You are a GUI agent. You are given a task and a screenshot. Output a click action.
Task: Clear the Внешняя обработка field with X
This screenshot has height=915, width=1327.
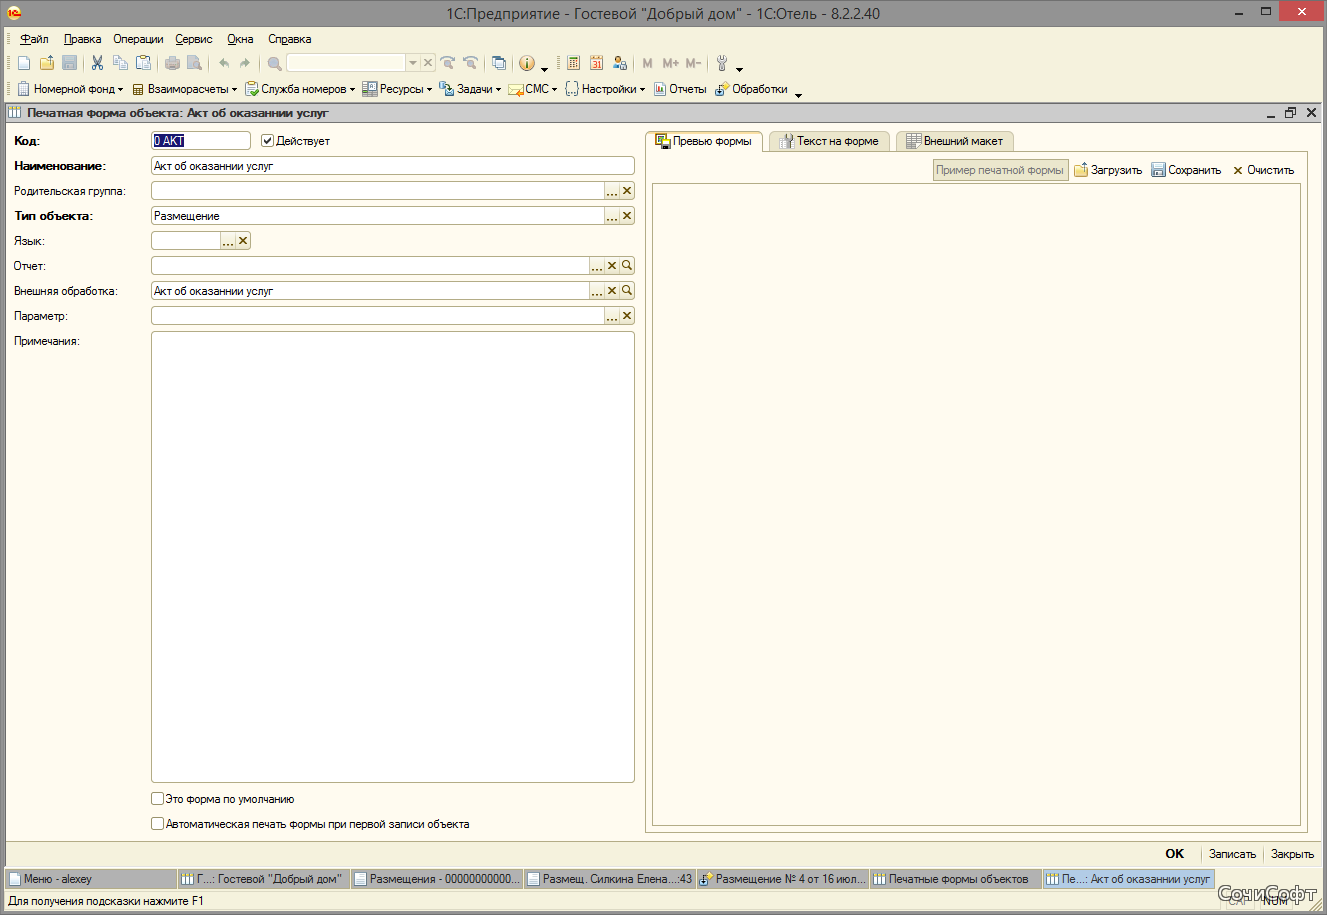[x=612, y=291]
